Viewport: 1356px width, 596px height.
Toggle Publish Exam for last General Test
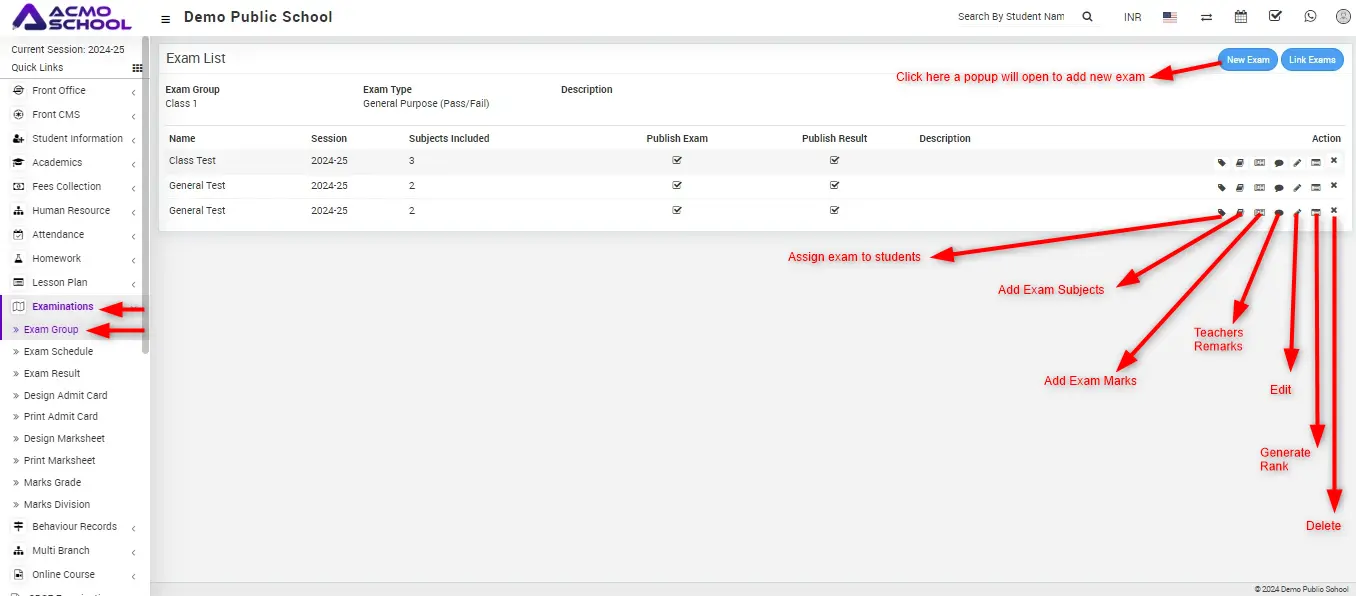pyautogui.click(x=677, y=210)
